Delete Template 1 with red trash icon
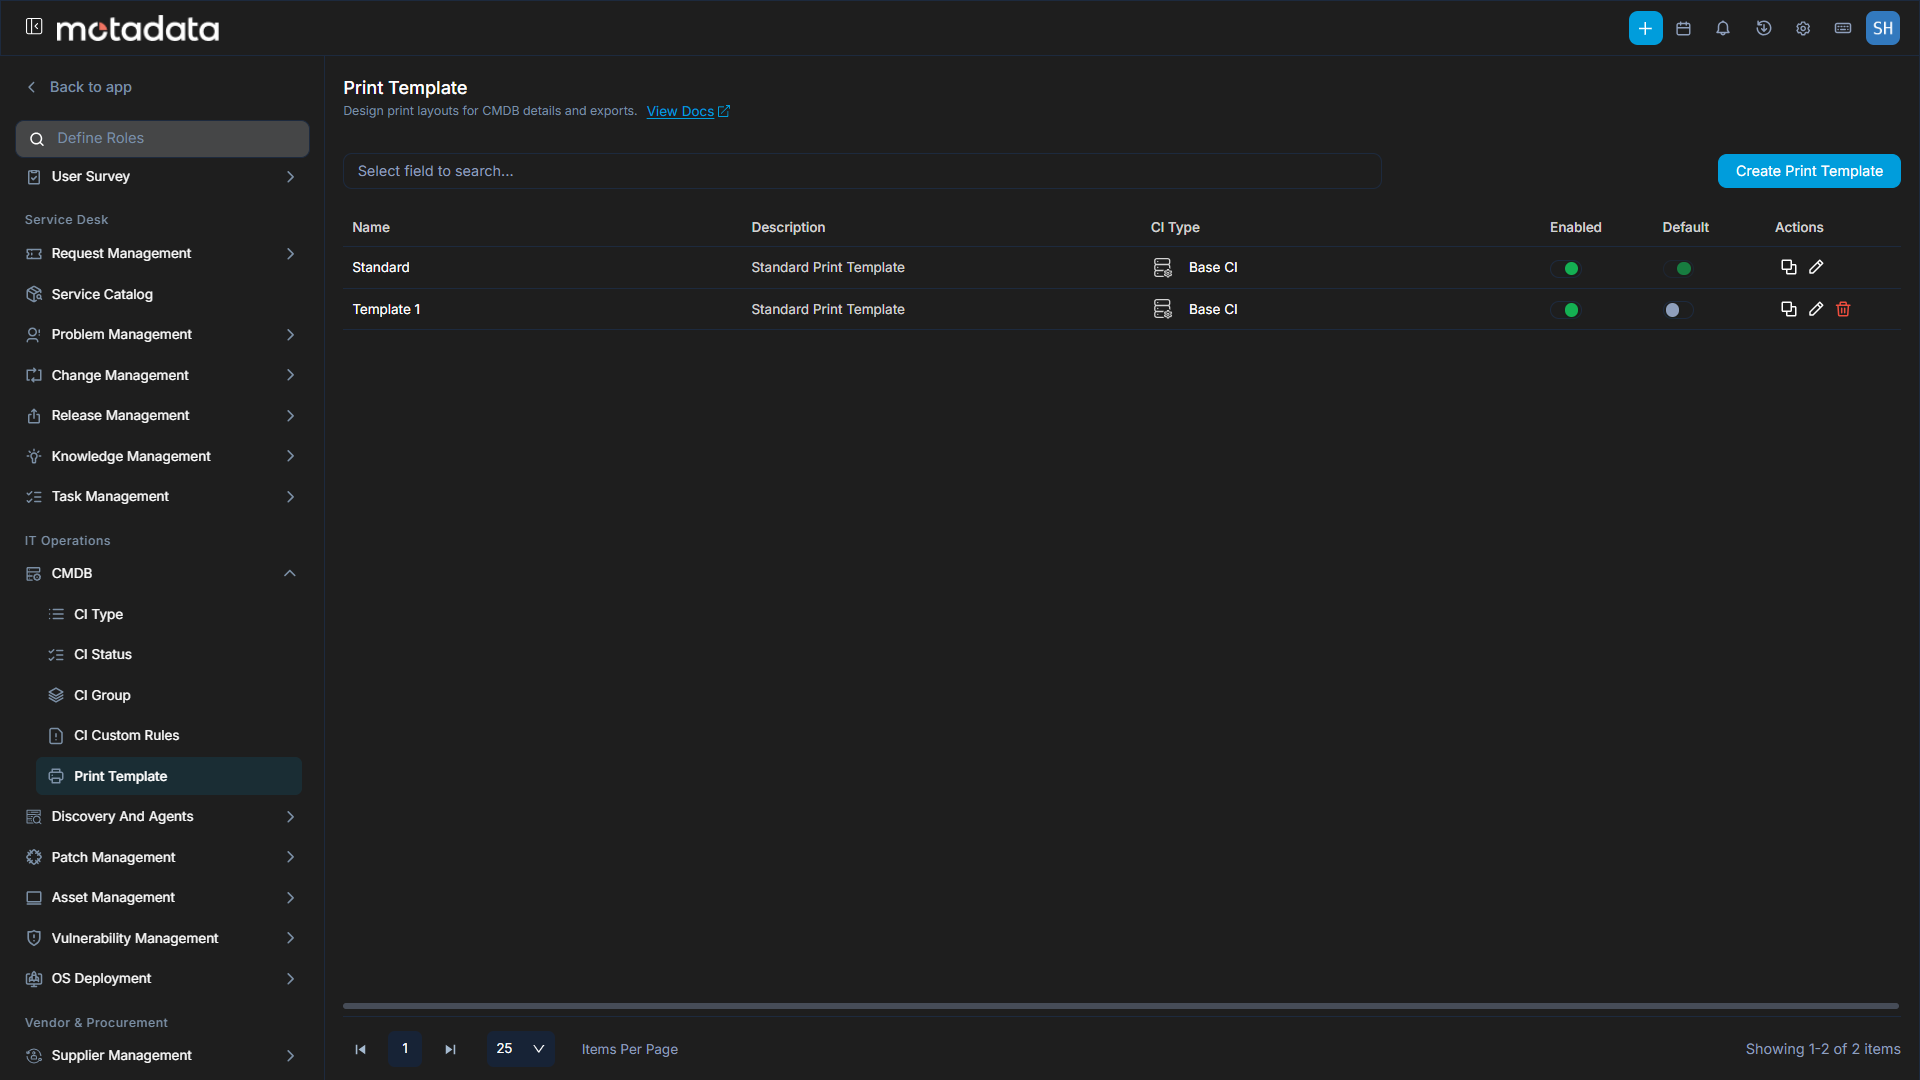Screen dimensions: 1920x1080 click(1843, 309)
